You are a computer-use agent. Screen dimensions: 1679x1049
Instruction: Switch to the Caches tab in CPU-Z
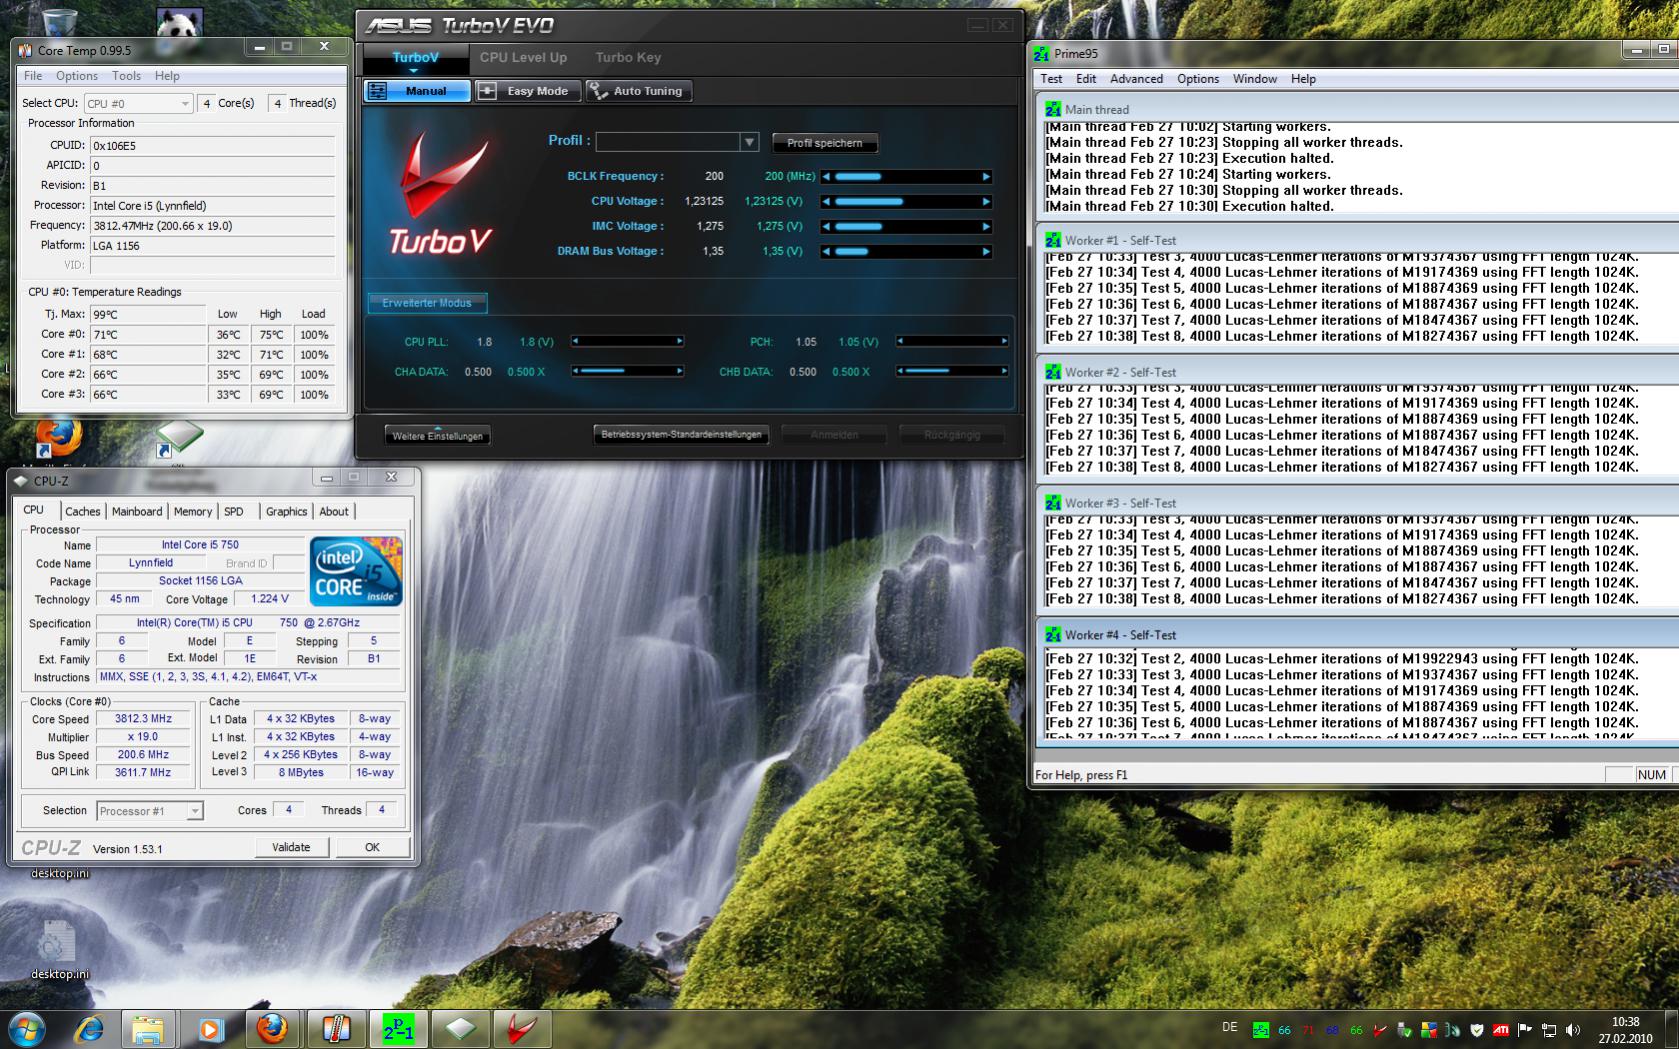(83, 511)
